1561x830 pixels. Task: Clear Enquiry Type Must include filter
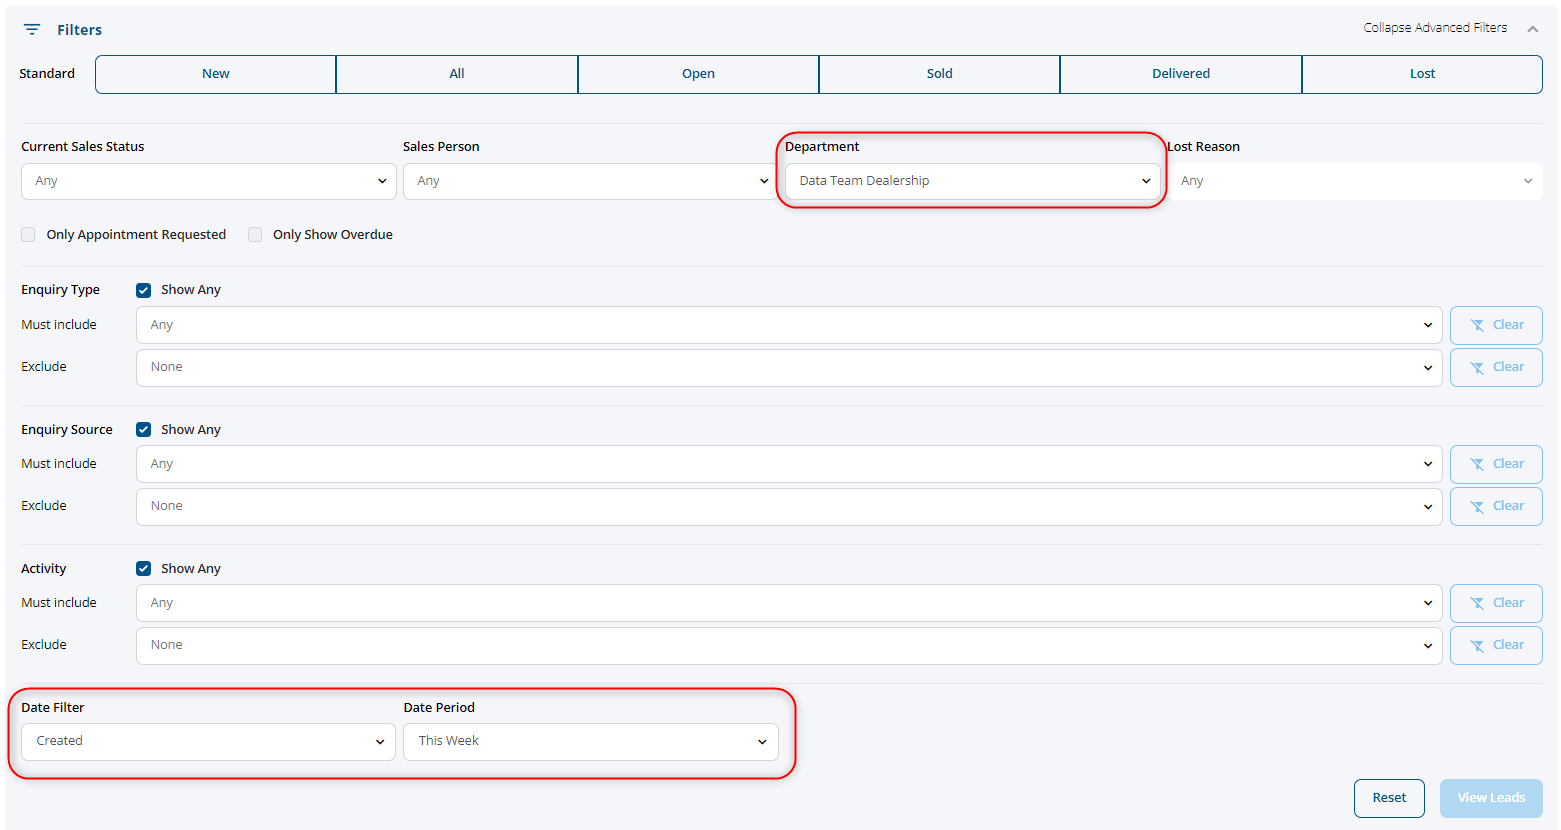(1496, 325)
